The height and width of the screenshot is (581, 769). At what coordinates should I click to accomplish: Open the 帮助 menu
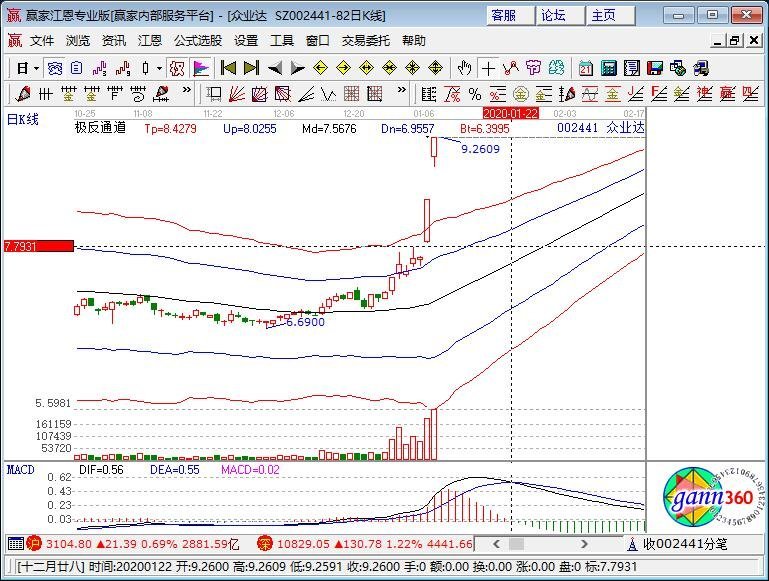(414, 41)
